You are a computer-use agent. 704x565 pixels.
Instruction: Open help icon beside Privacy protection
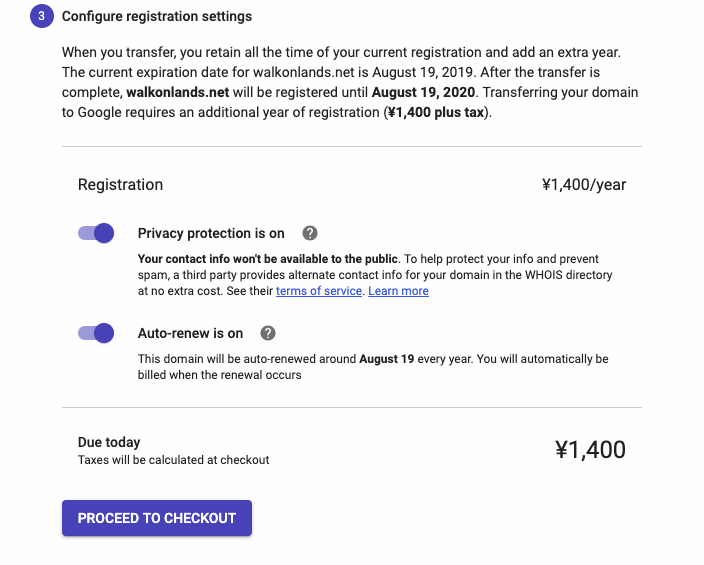310,233
